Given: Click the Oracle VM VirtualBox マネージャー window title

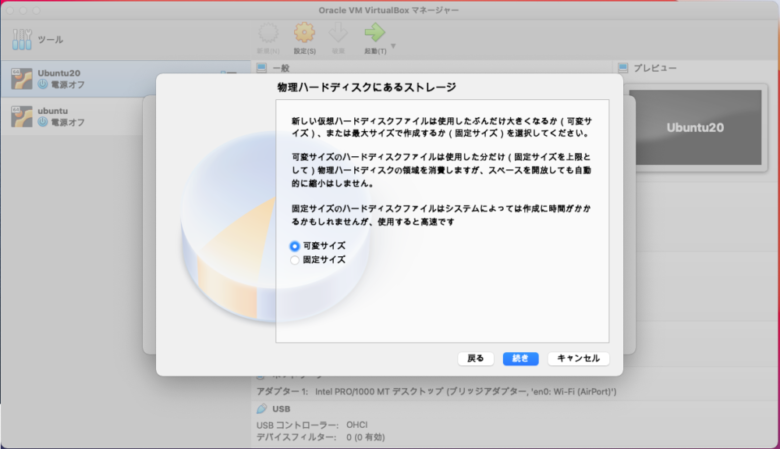Looking at the screenshot, I should pos(389,10).
